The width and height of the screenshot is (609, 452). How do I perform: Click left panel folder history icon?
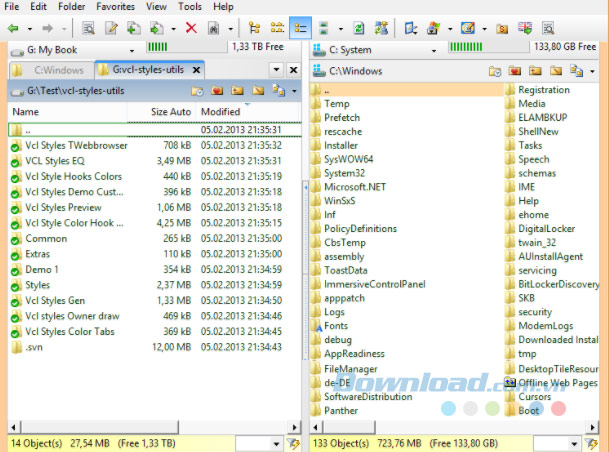click(197, 91)
